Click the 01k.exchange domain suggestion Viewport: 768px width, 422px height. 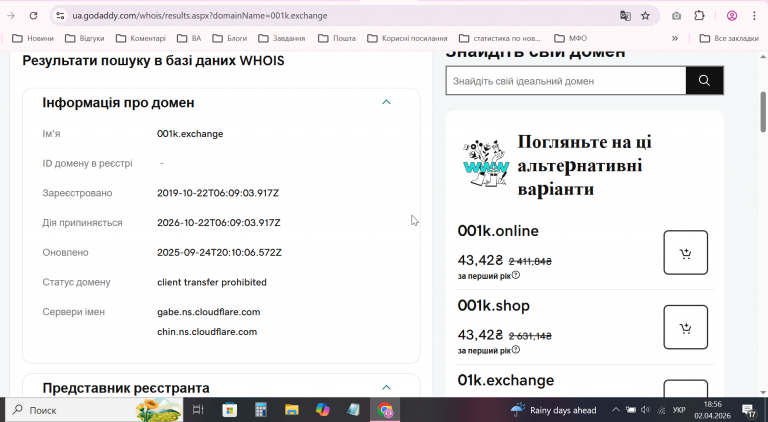point(506,380)
